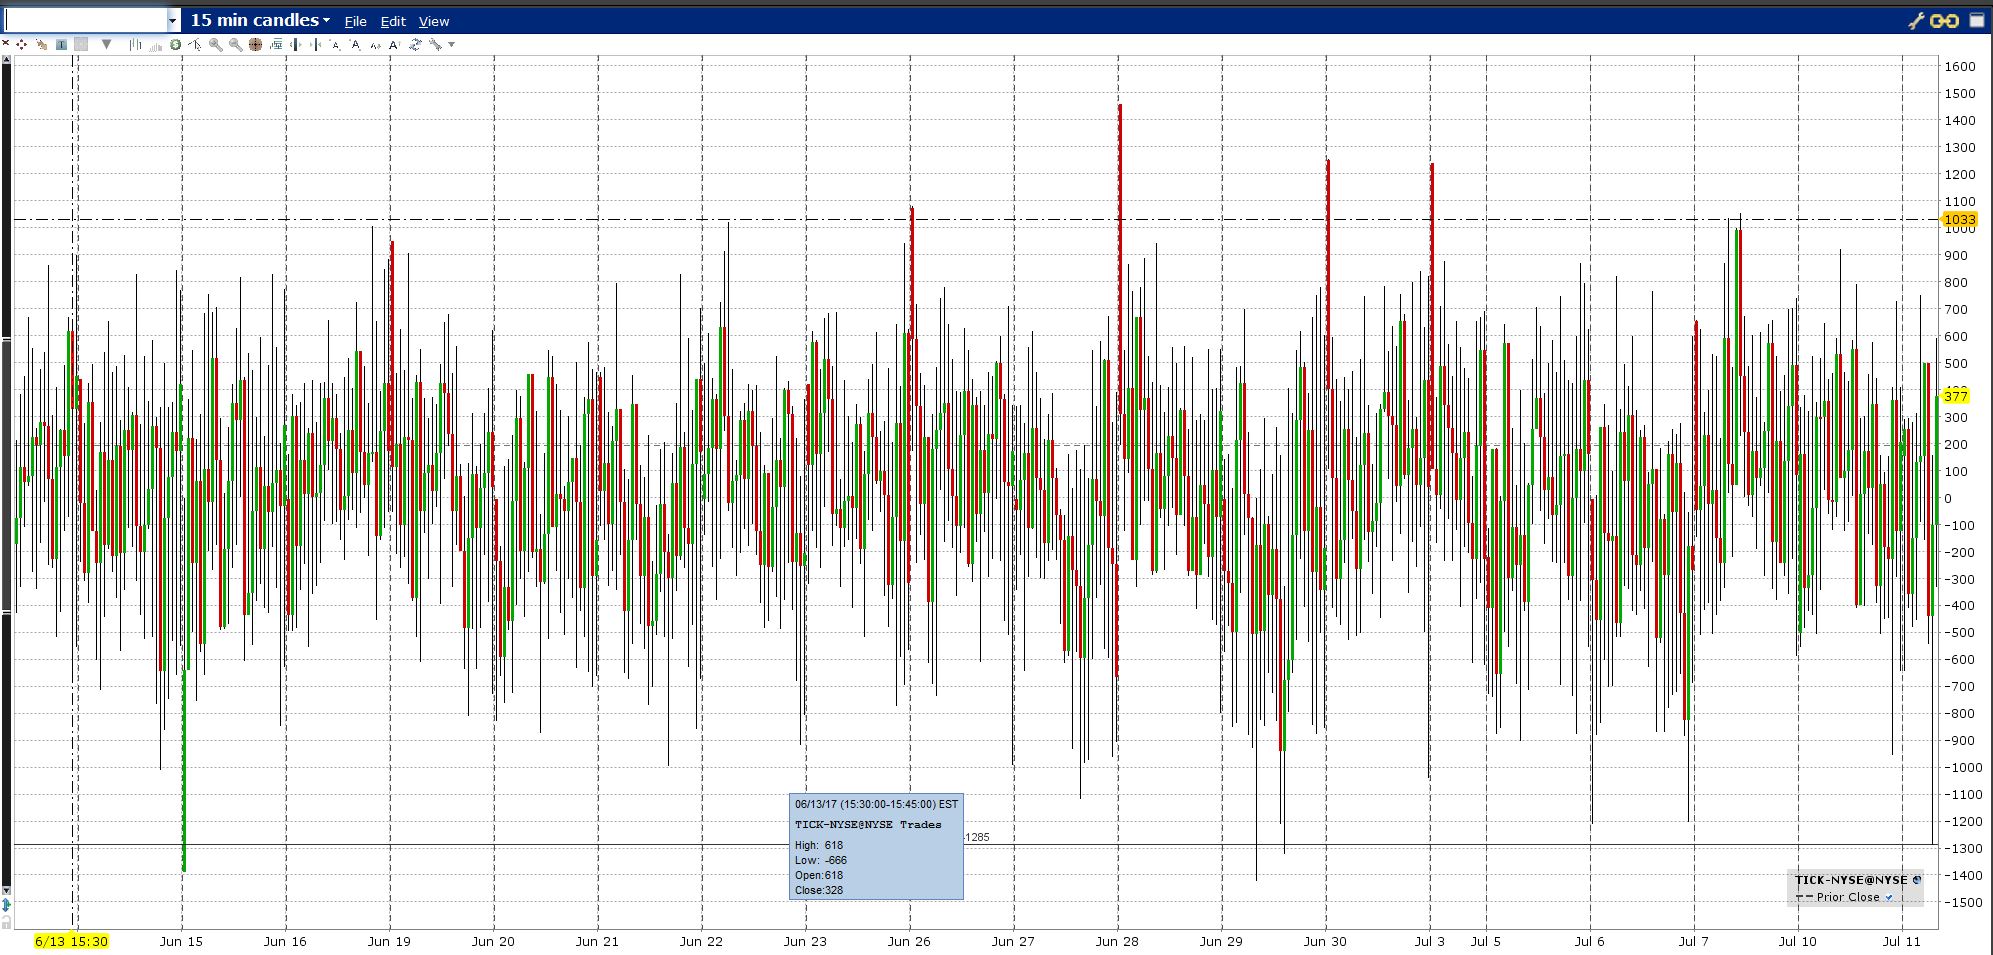This screenshot has height=955, width=1993.
Task: Click the first magnifier zoom icon
Action: click(x=215, y=44)
